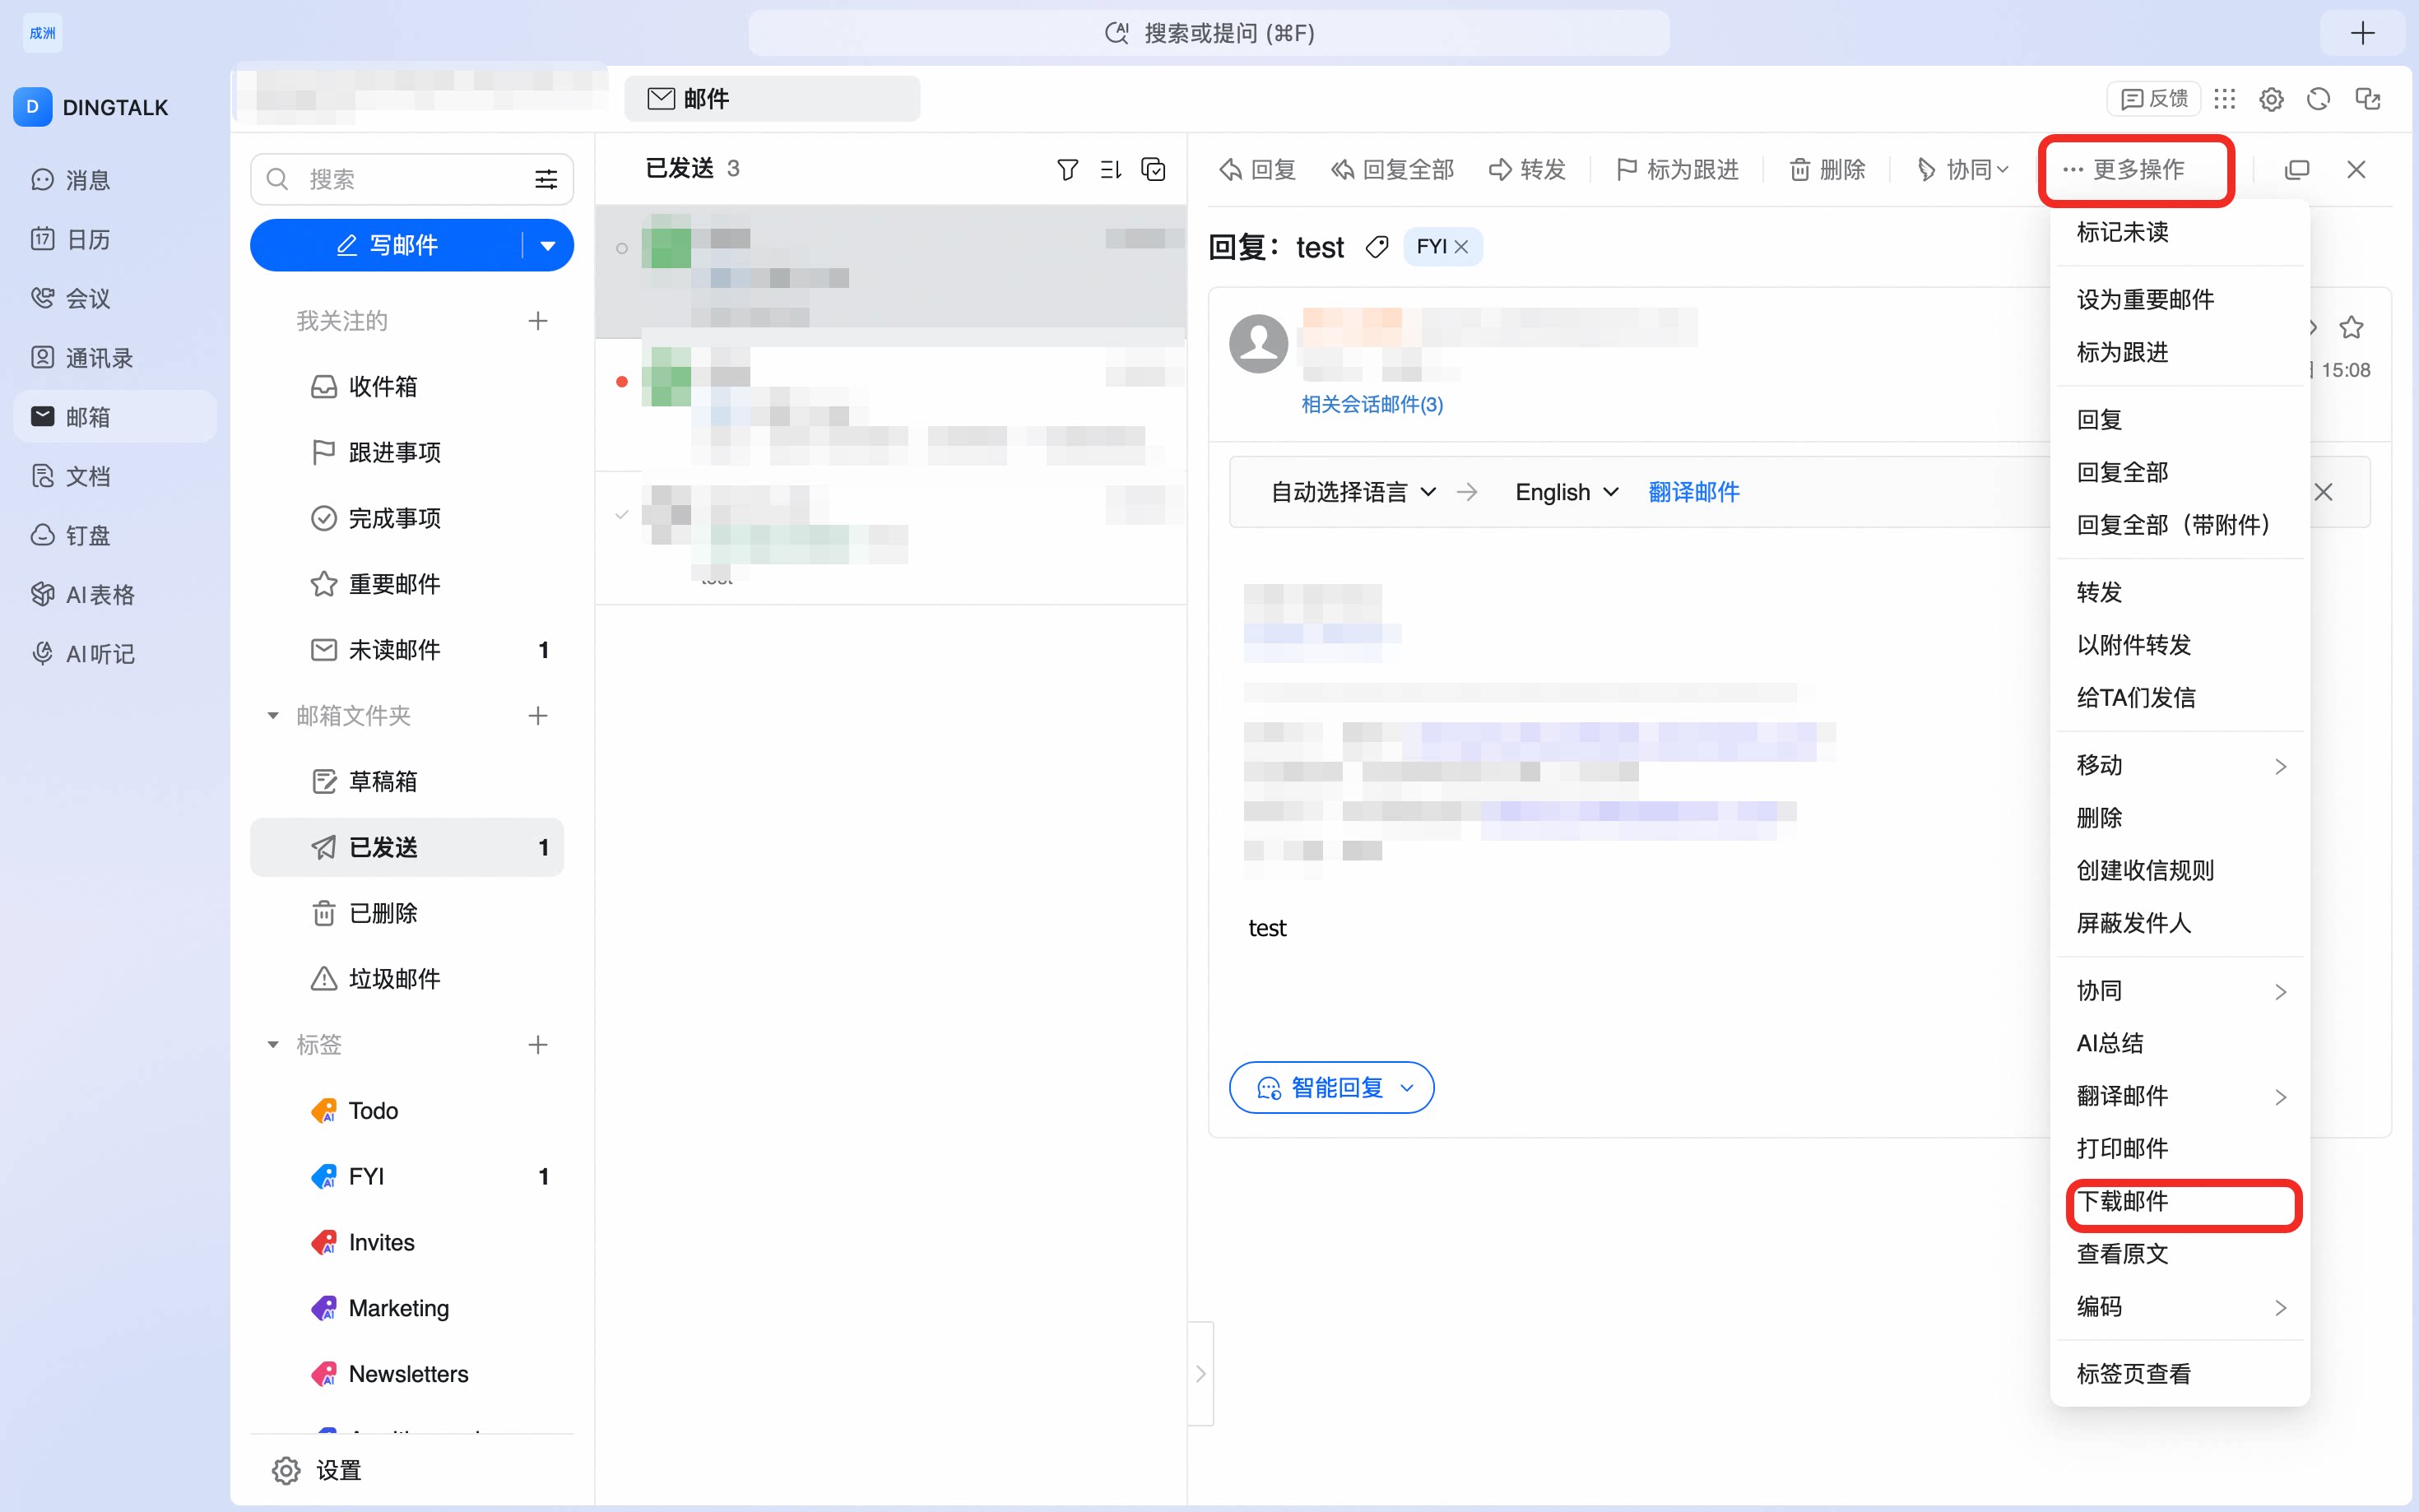This screenshot has height=1512, width=2419.
Task: Collapse the 邮箱文件夹 section
Action: 273,715
